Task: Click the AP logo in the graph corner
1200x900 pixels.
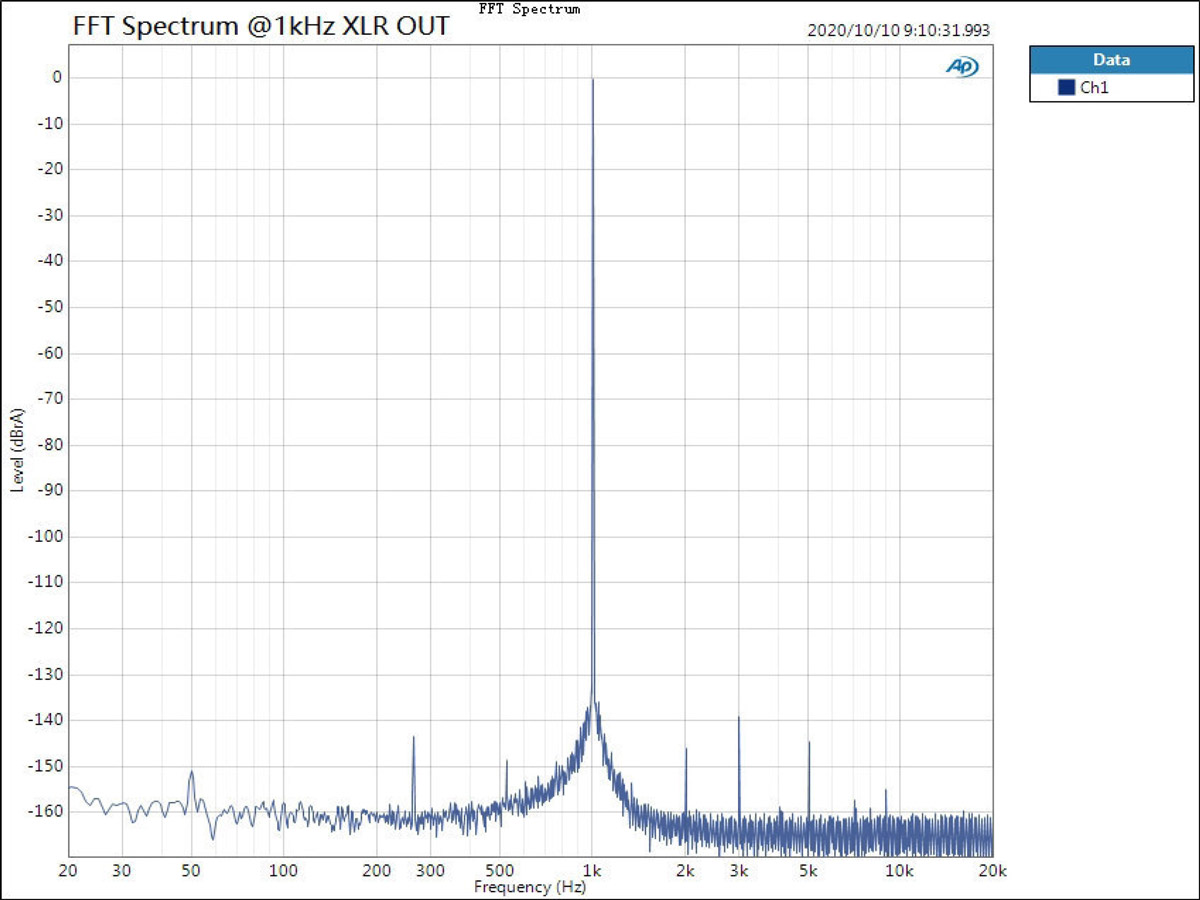Action: (x=962, y=67)
